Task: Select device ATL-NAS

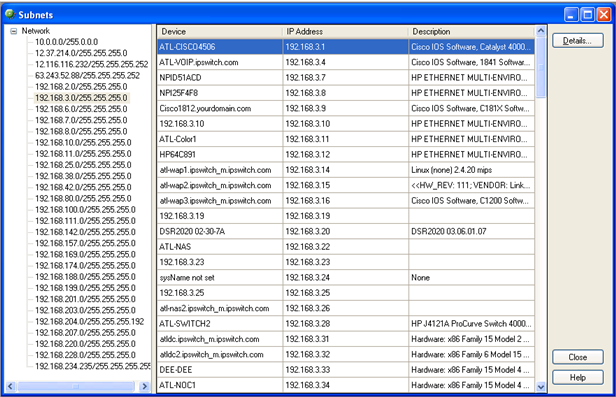Action: [175, 247]
